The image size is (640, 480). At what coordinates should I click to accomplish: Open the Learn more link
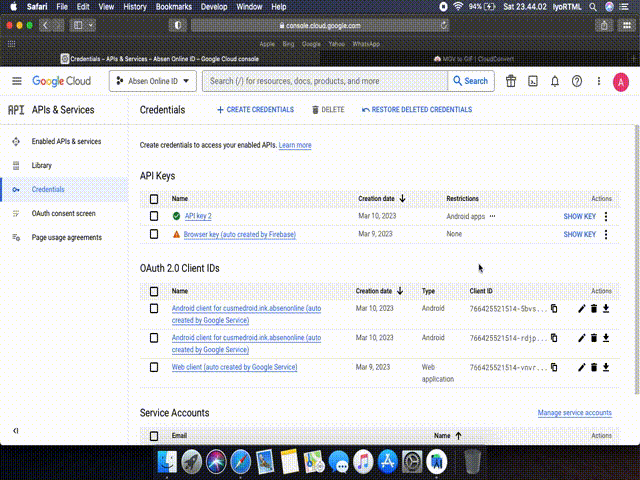click(295, 145)
